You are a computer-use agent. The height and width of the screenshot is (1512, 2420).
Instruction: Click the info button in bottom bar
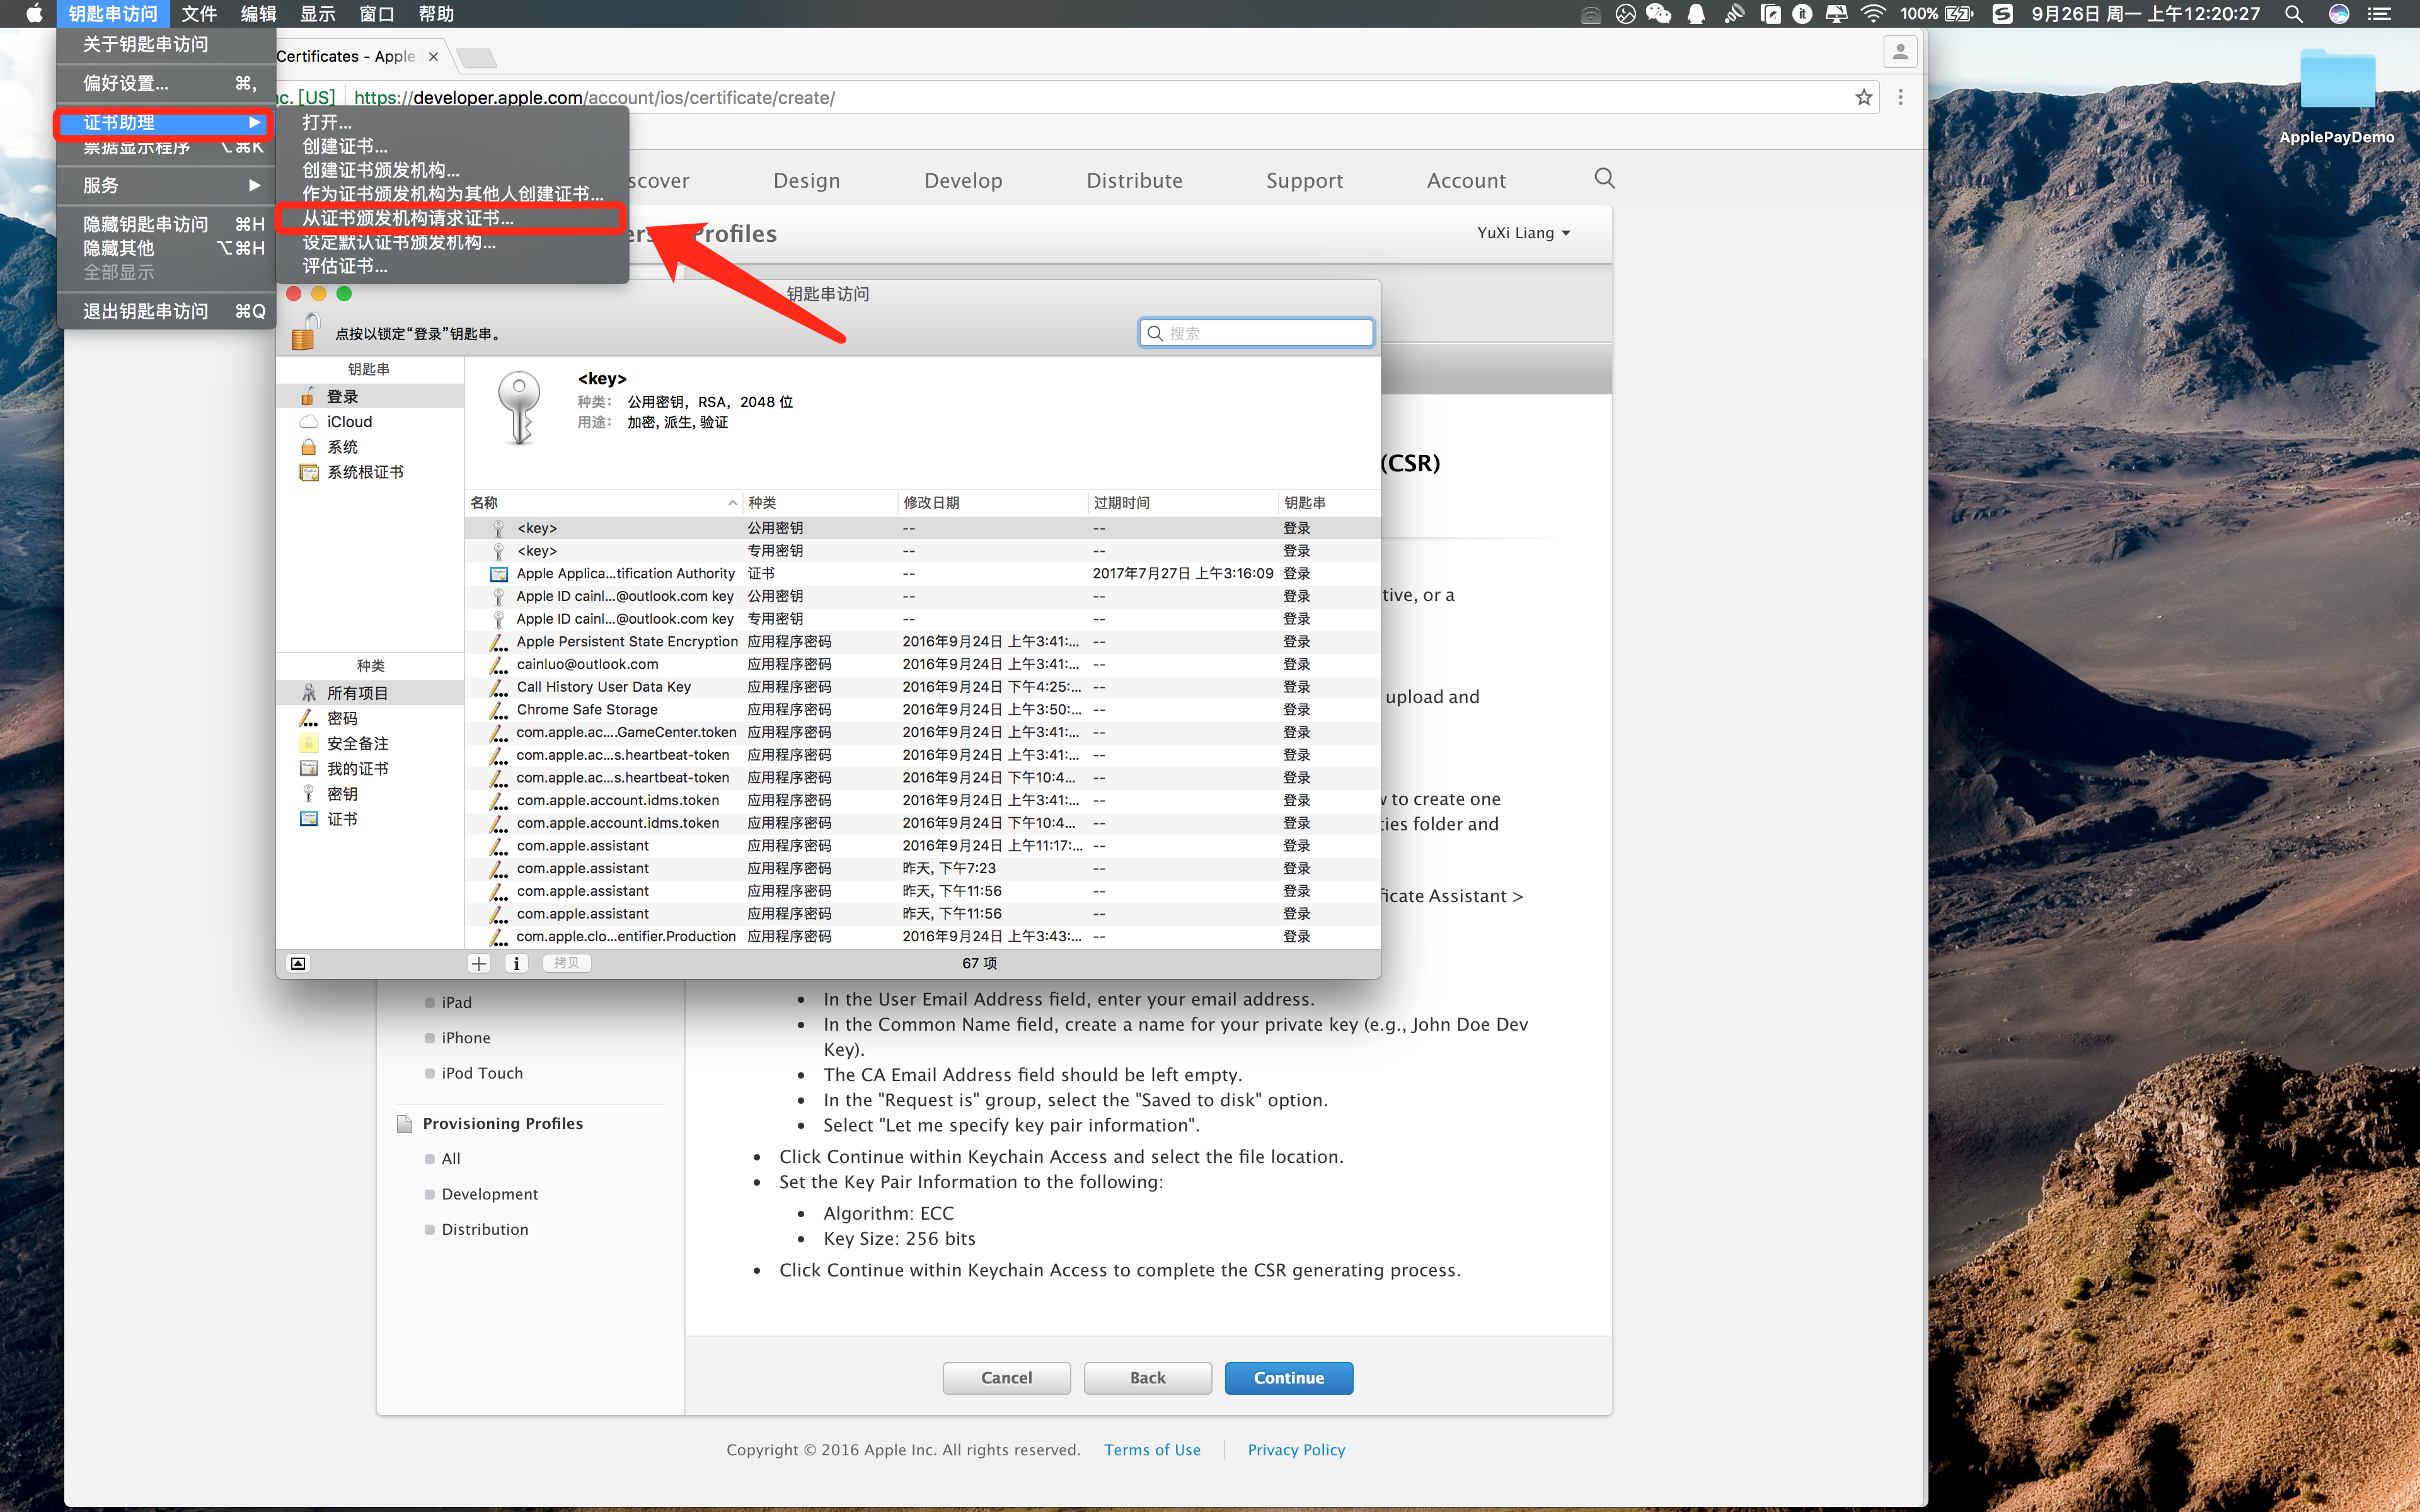pos(516,963)
